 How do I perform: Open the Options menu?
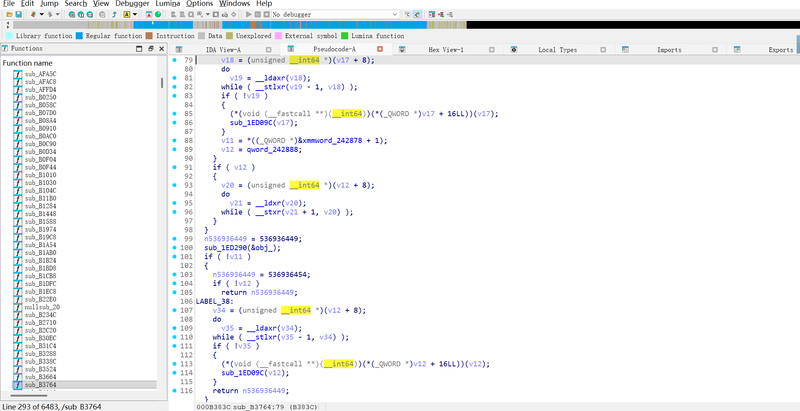(199, 4)
